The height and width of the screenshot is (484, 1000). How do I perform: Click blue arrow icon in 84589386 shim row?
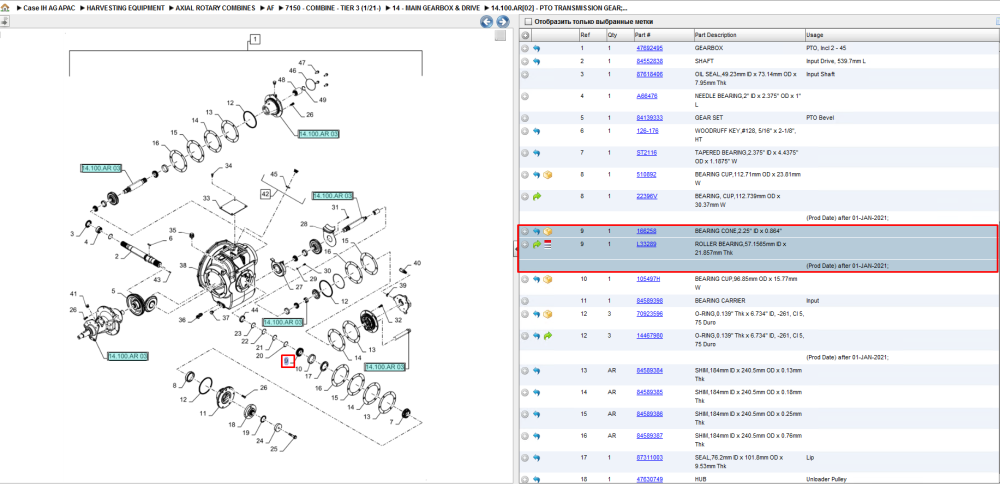click(x=536, y=414)
